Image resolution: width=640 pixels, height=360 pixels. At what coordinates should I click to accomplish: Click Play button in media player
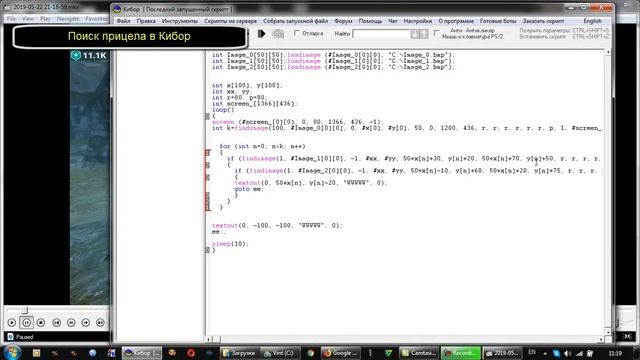point(11,322)
